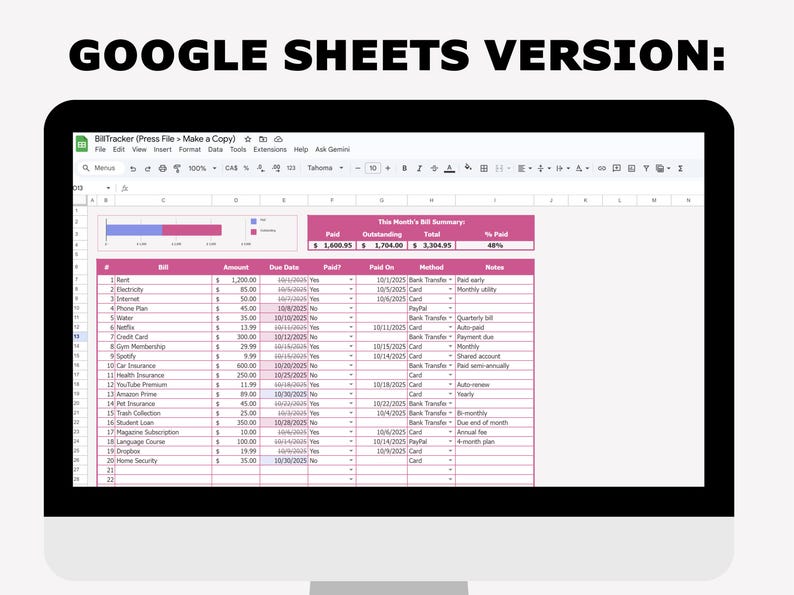Open the name box dropdown arrow
This screenshot has width=794, height=595.
(x=108, y=188)
